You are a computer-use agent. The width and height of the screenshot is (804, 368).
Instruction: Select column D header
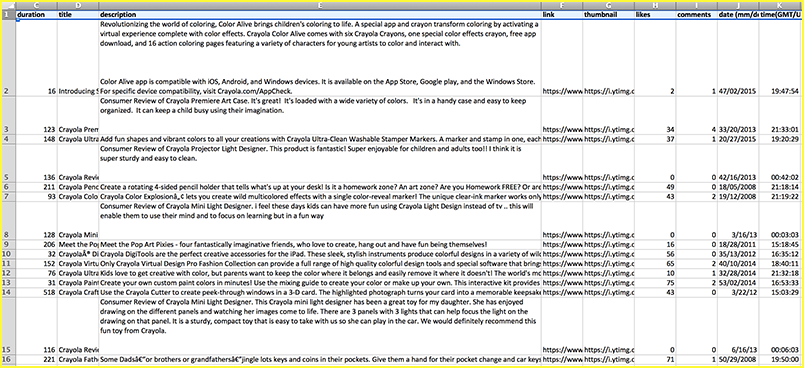click(x=78, y=6)
